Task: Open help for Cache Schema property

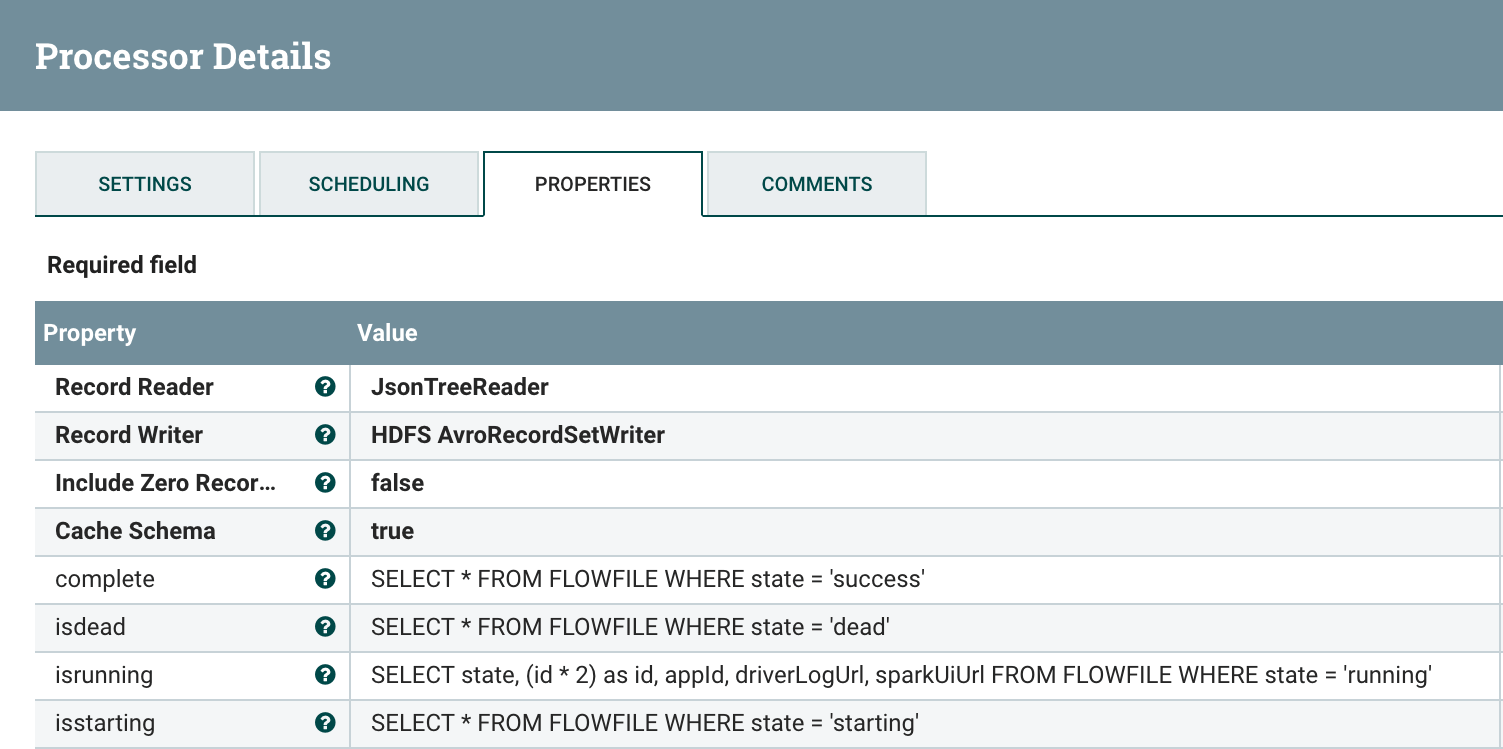Action: 324,531
